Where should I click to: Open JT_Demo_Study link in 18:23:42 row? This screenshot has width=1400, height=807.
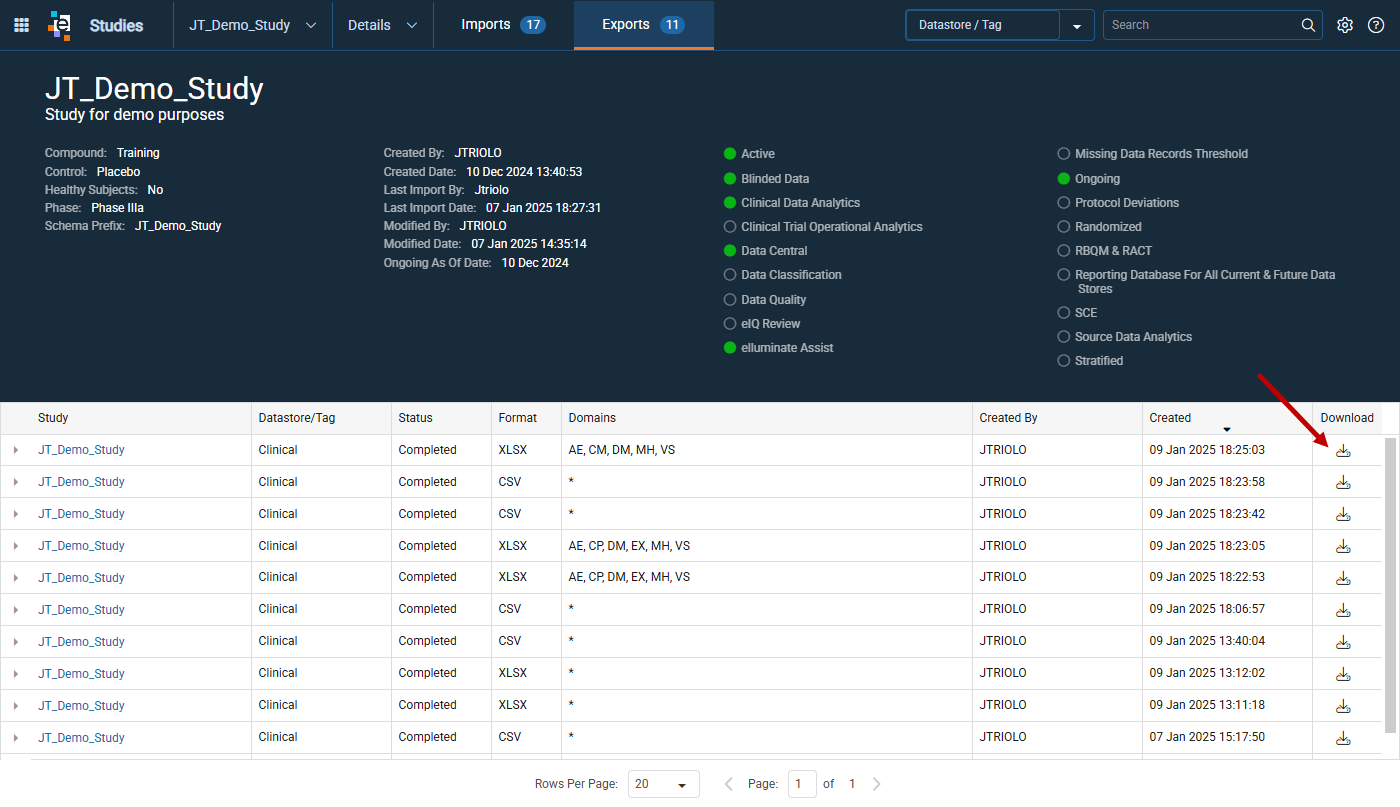[82, 514]
